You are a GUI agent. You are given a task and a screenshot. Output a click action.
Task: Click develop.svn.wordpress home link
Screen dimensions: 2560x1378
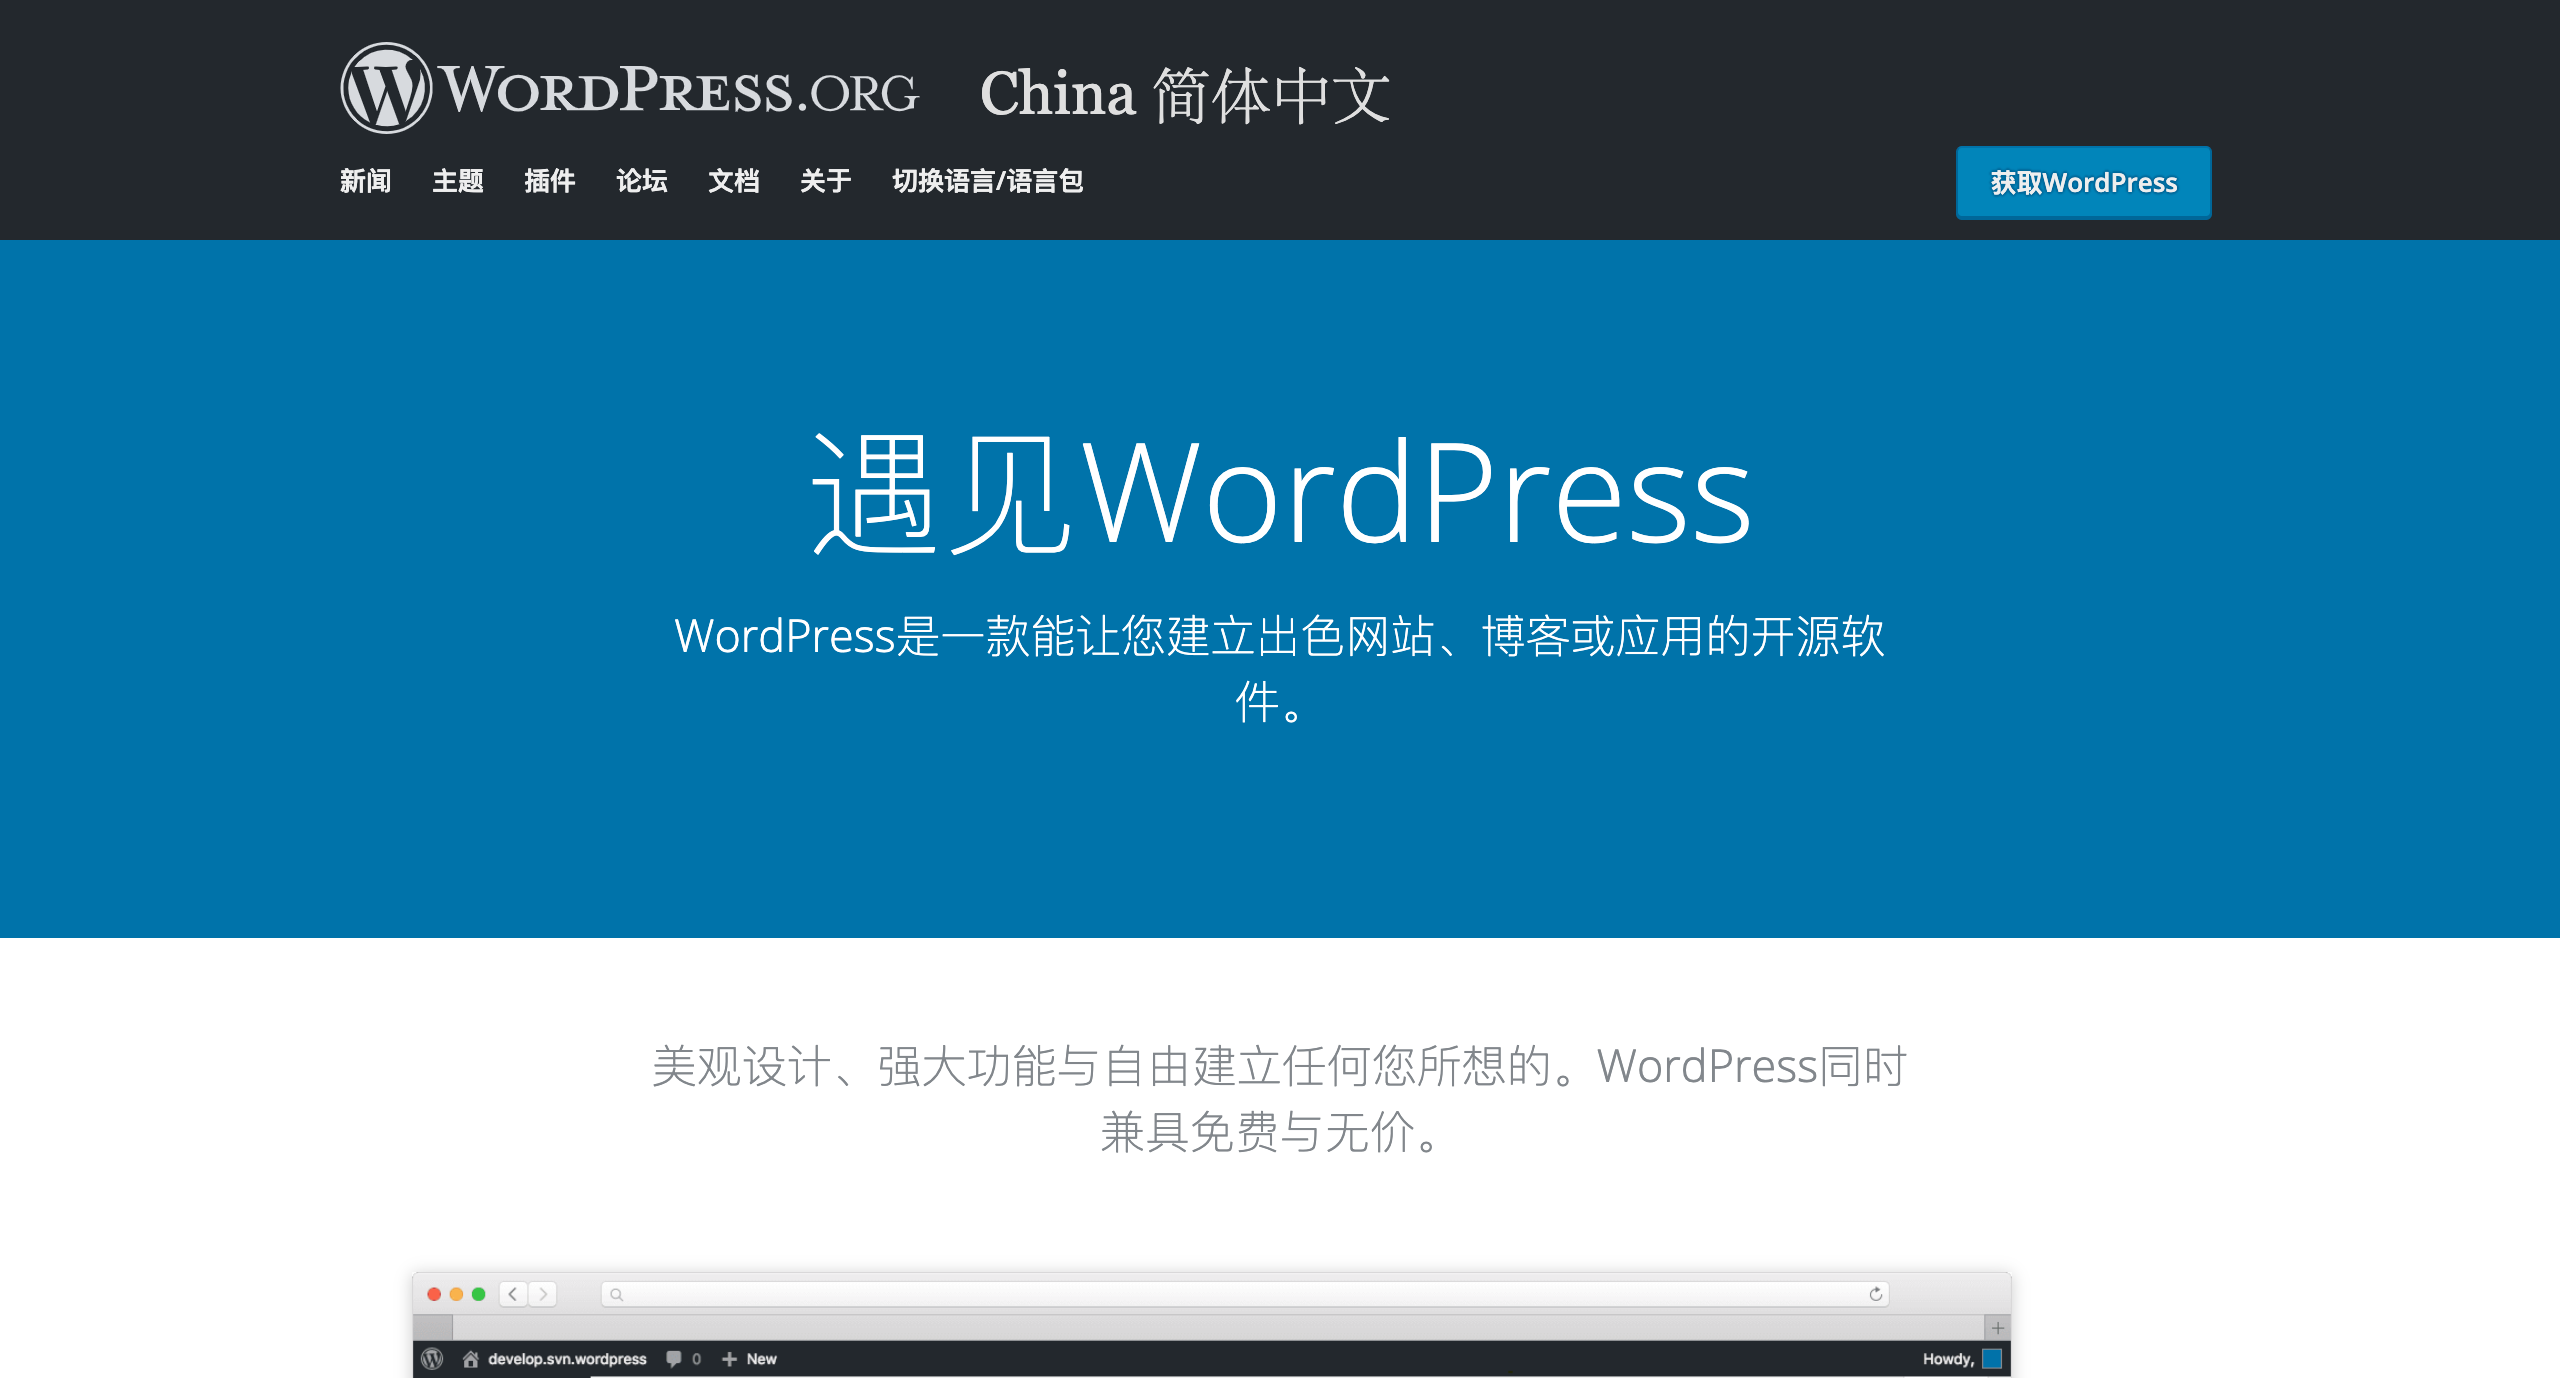point(555,1359)
